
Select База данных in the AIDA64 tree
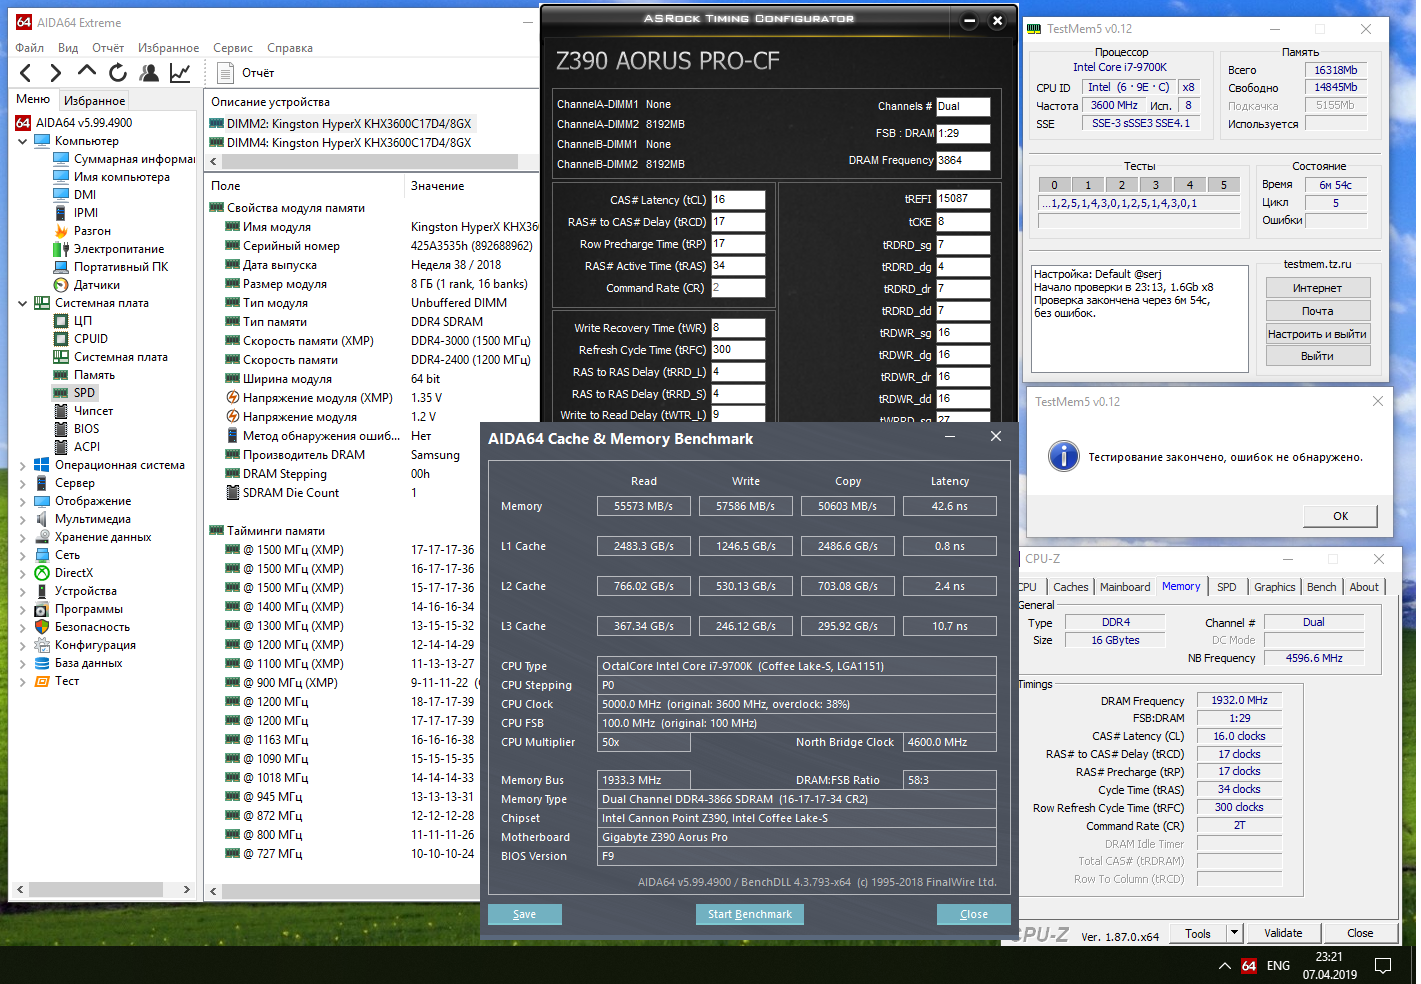[x=88, y=663]
